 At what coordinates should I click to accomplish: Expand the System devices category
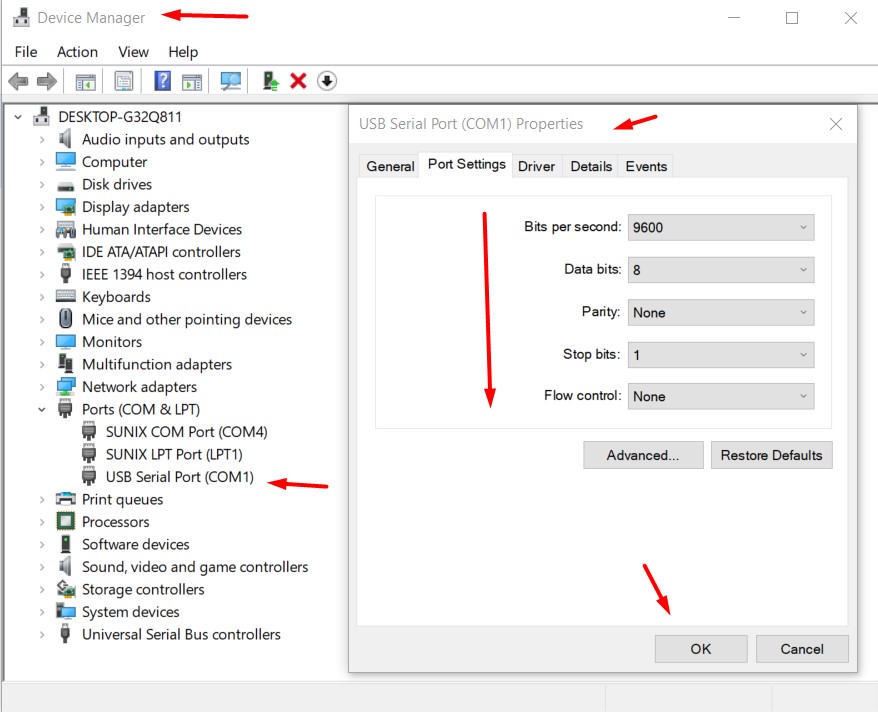click(x=42, y=612)
